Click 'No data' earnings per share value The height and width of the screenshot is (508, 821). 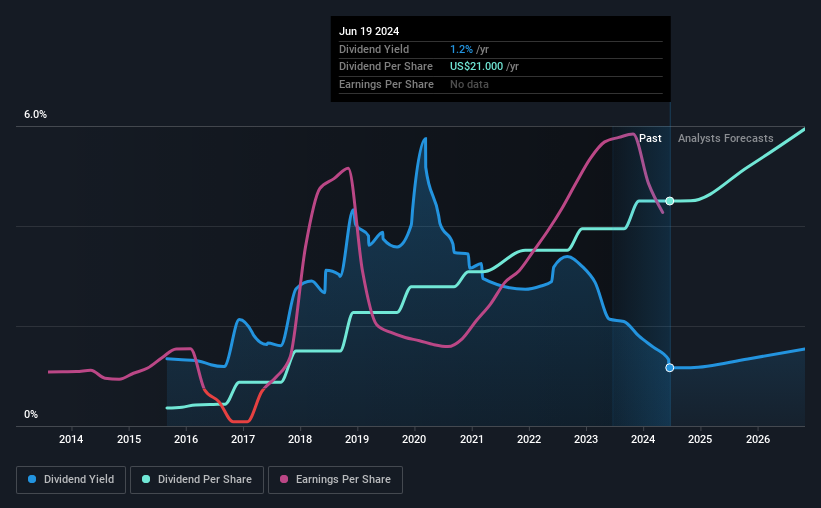pyautogui.click(x=469, y=84)
